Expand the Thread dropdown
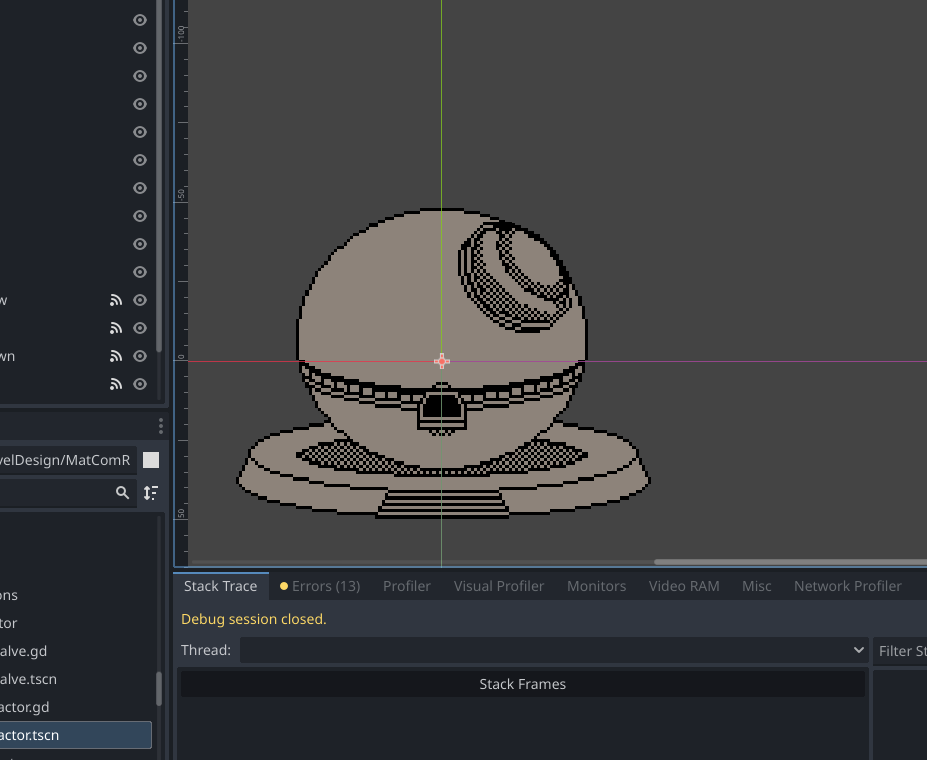927x760 pixels. (554, 650)
